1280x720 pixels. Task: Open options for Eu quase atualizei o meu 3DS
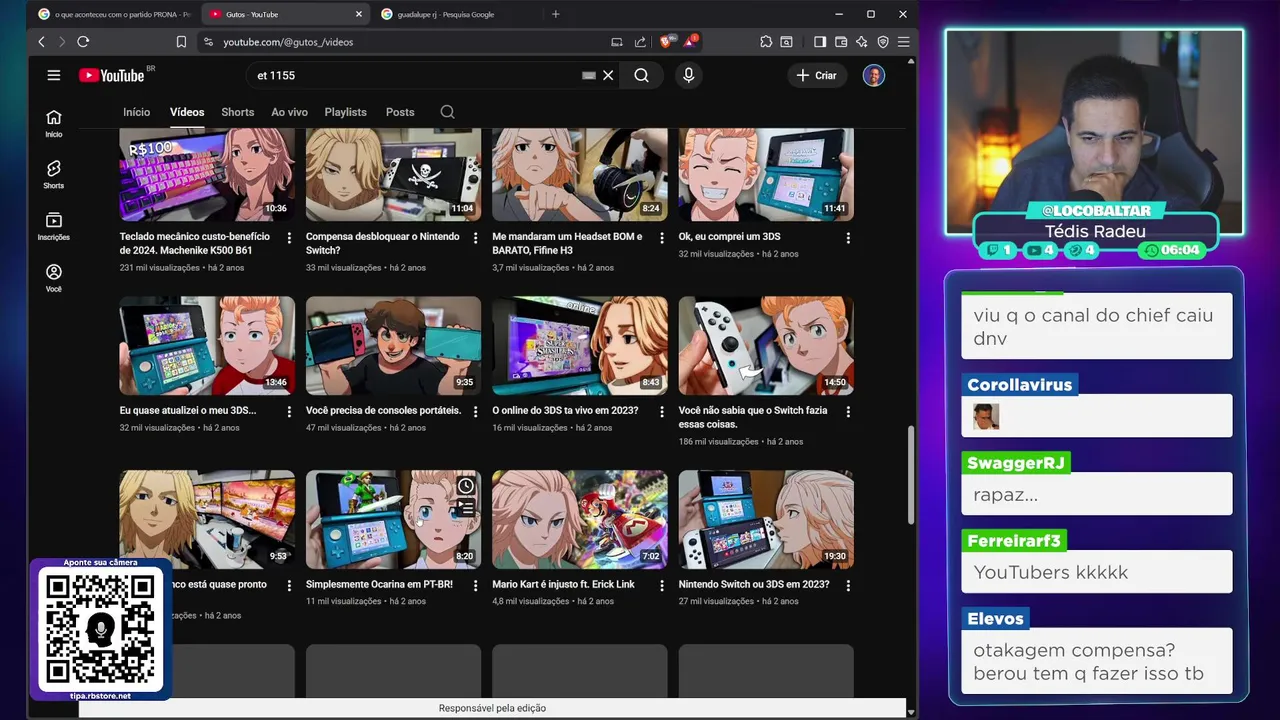289,412
